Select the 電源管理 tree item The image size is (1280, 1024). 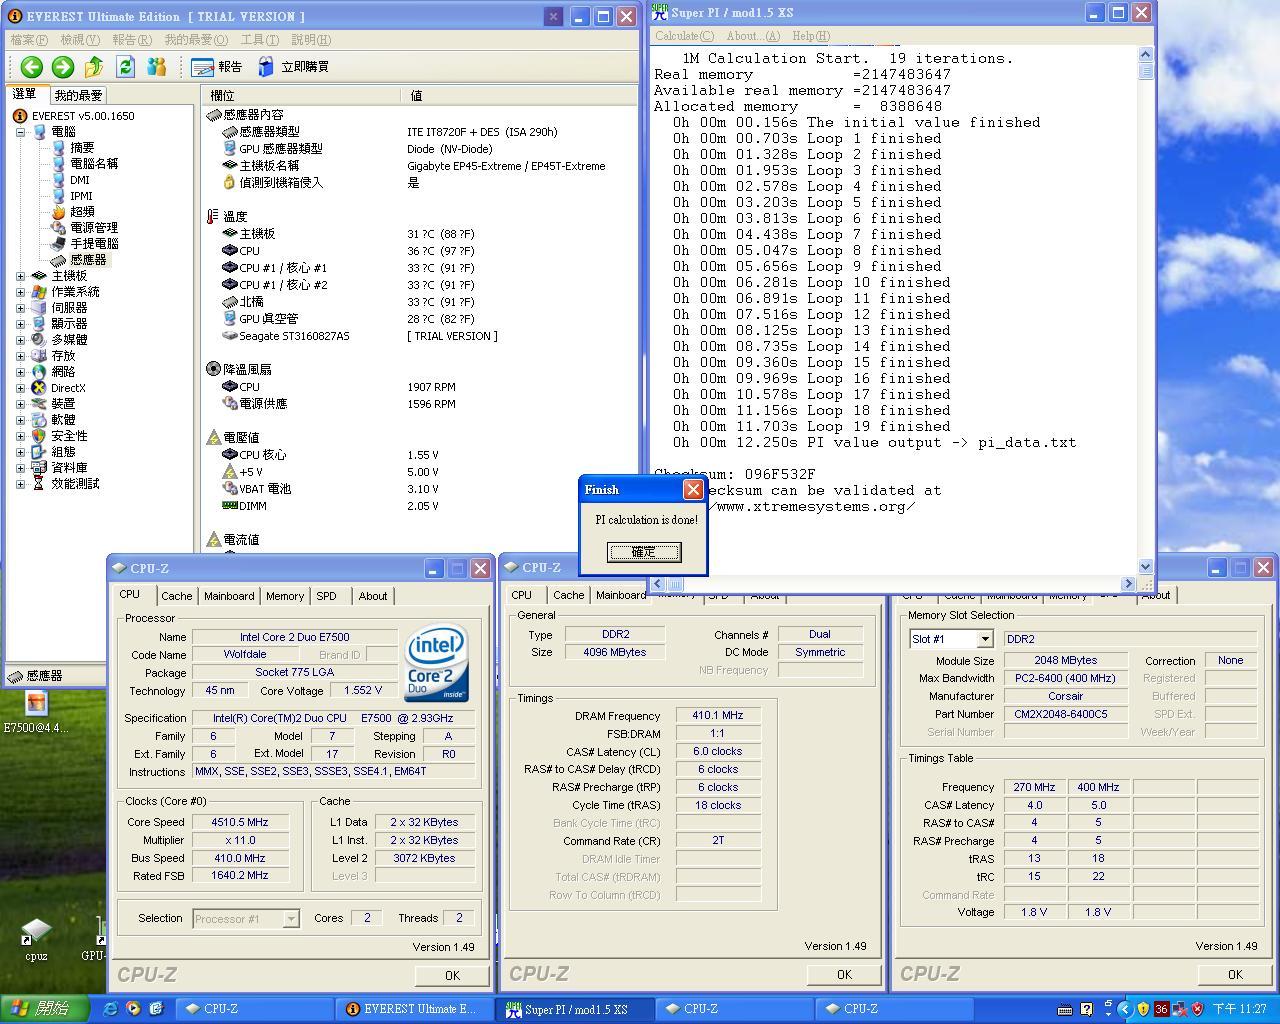tap(94, 228)
